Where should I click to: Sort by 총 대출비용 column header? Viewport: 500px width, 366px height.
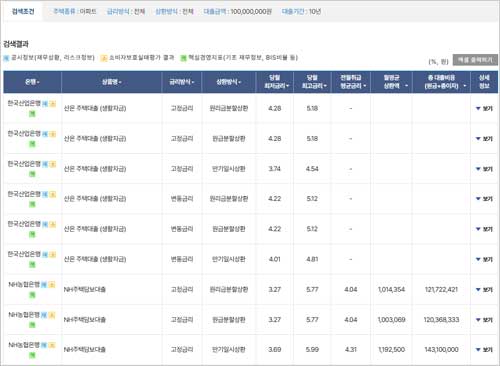441,82
